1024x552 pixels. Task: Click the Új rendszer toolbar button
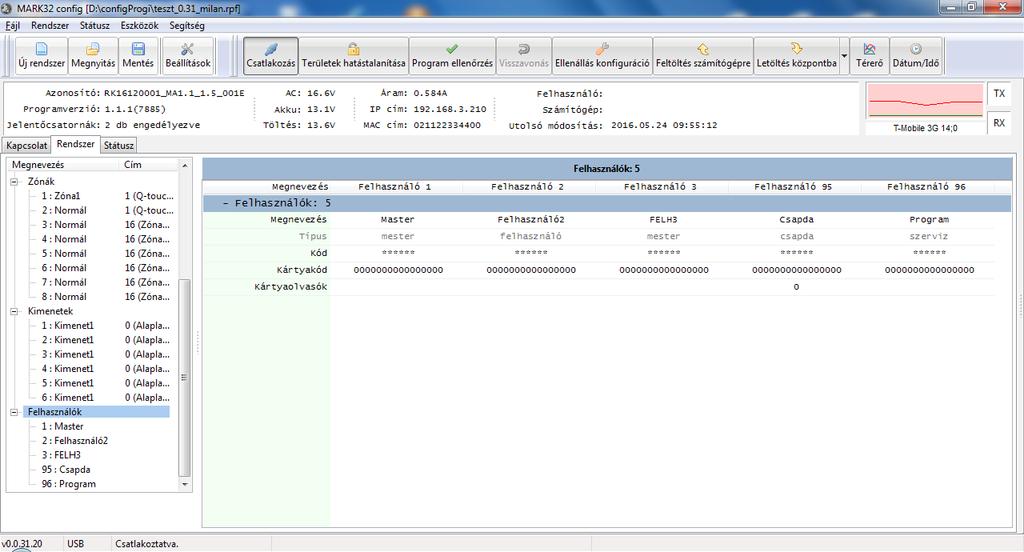click(41, 56)
